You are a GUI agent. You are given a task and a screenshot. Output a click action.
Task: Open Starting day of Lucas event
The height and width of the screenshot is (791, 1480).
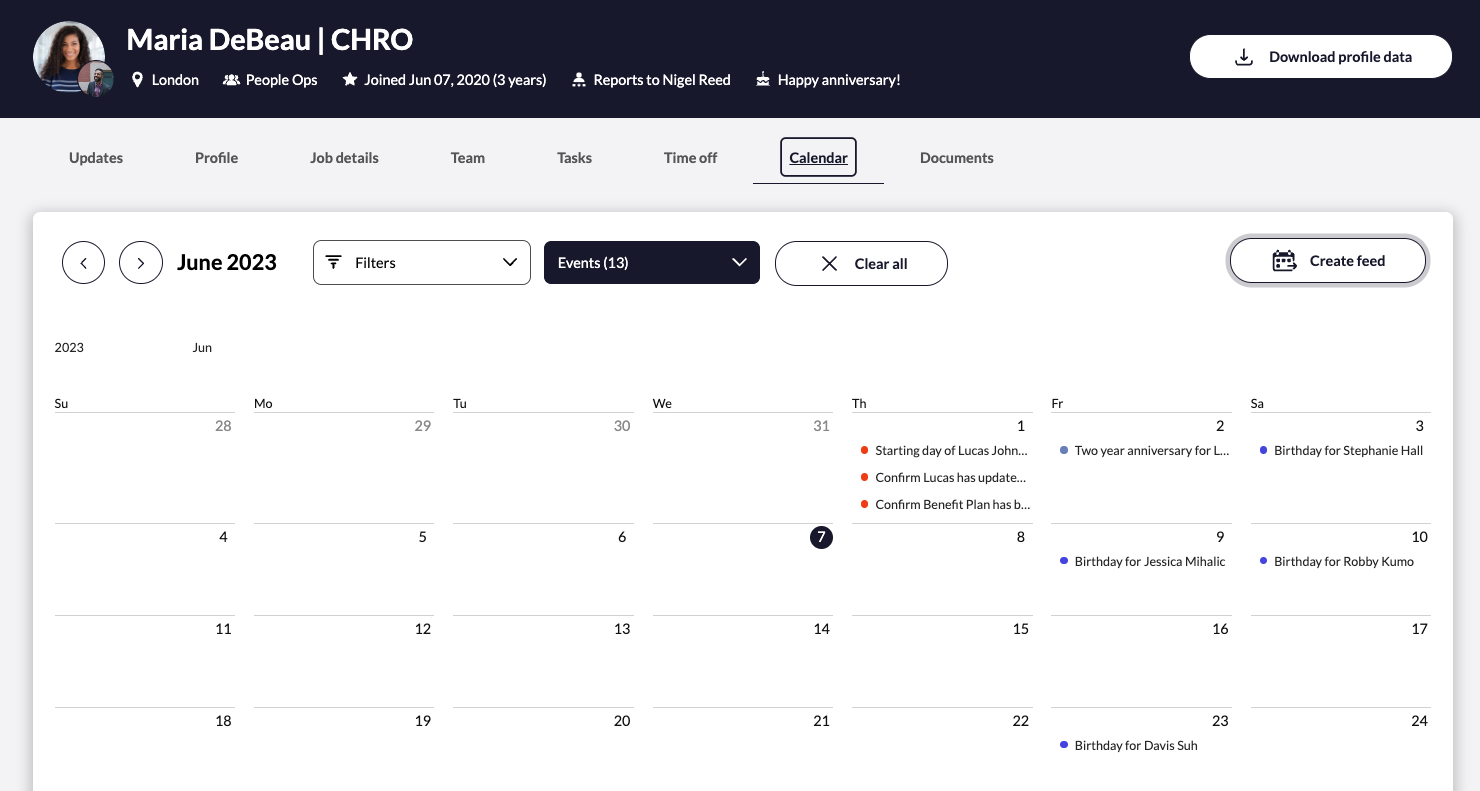pos(950,451)
